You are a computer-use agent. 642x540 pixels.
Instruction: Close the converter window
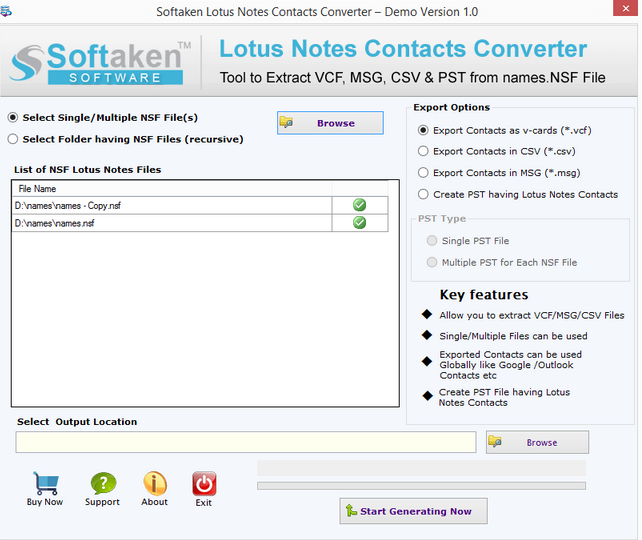point(625,8)
